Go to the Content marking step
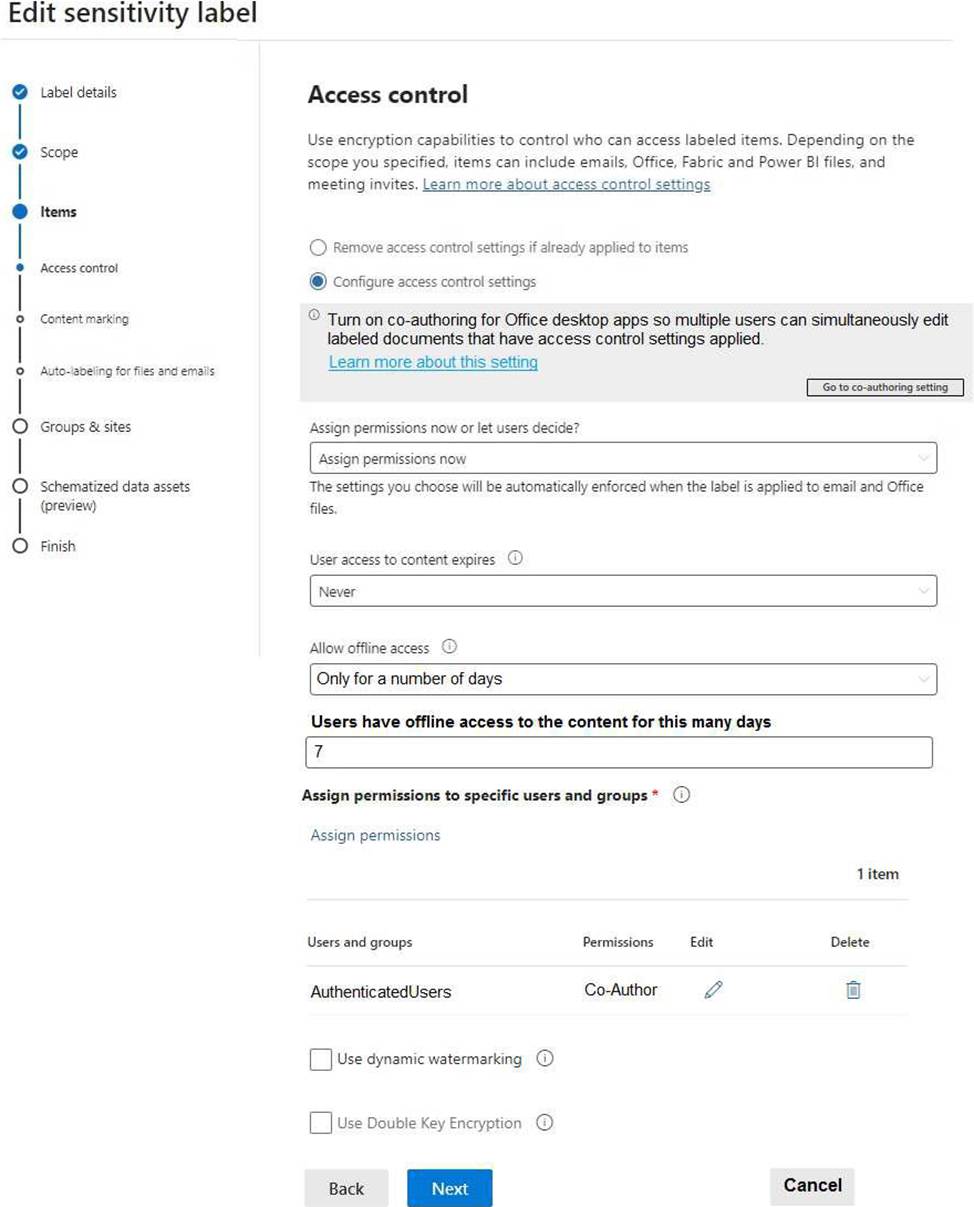Image resolution: width=974 pixels, height=1207 pixels. pos(84,319)
